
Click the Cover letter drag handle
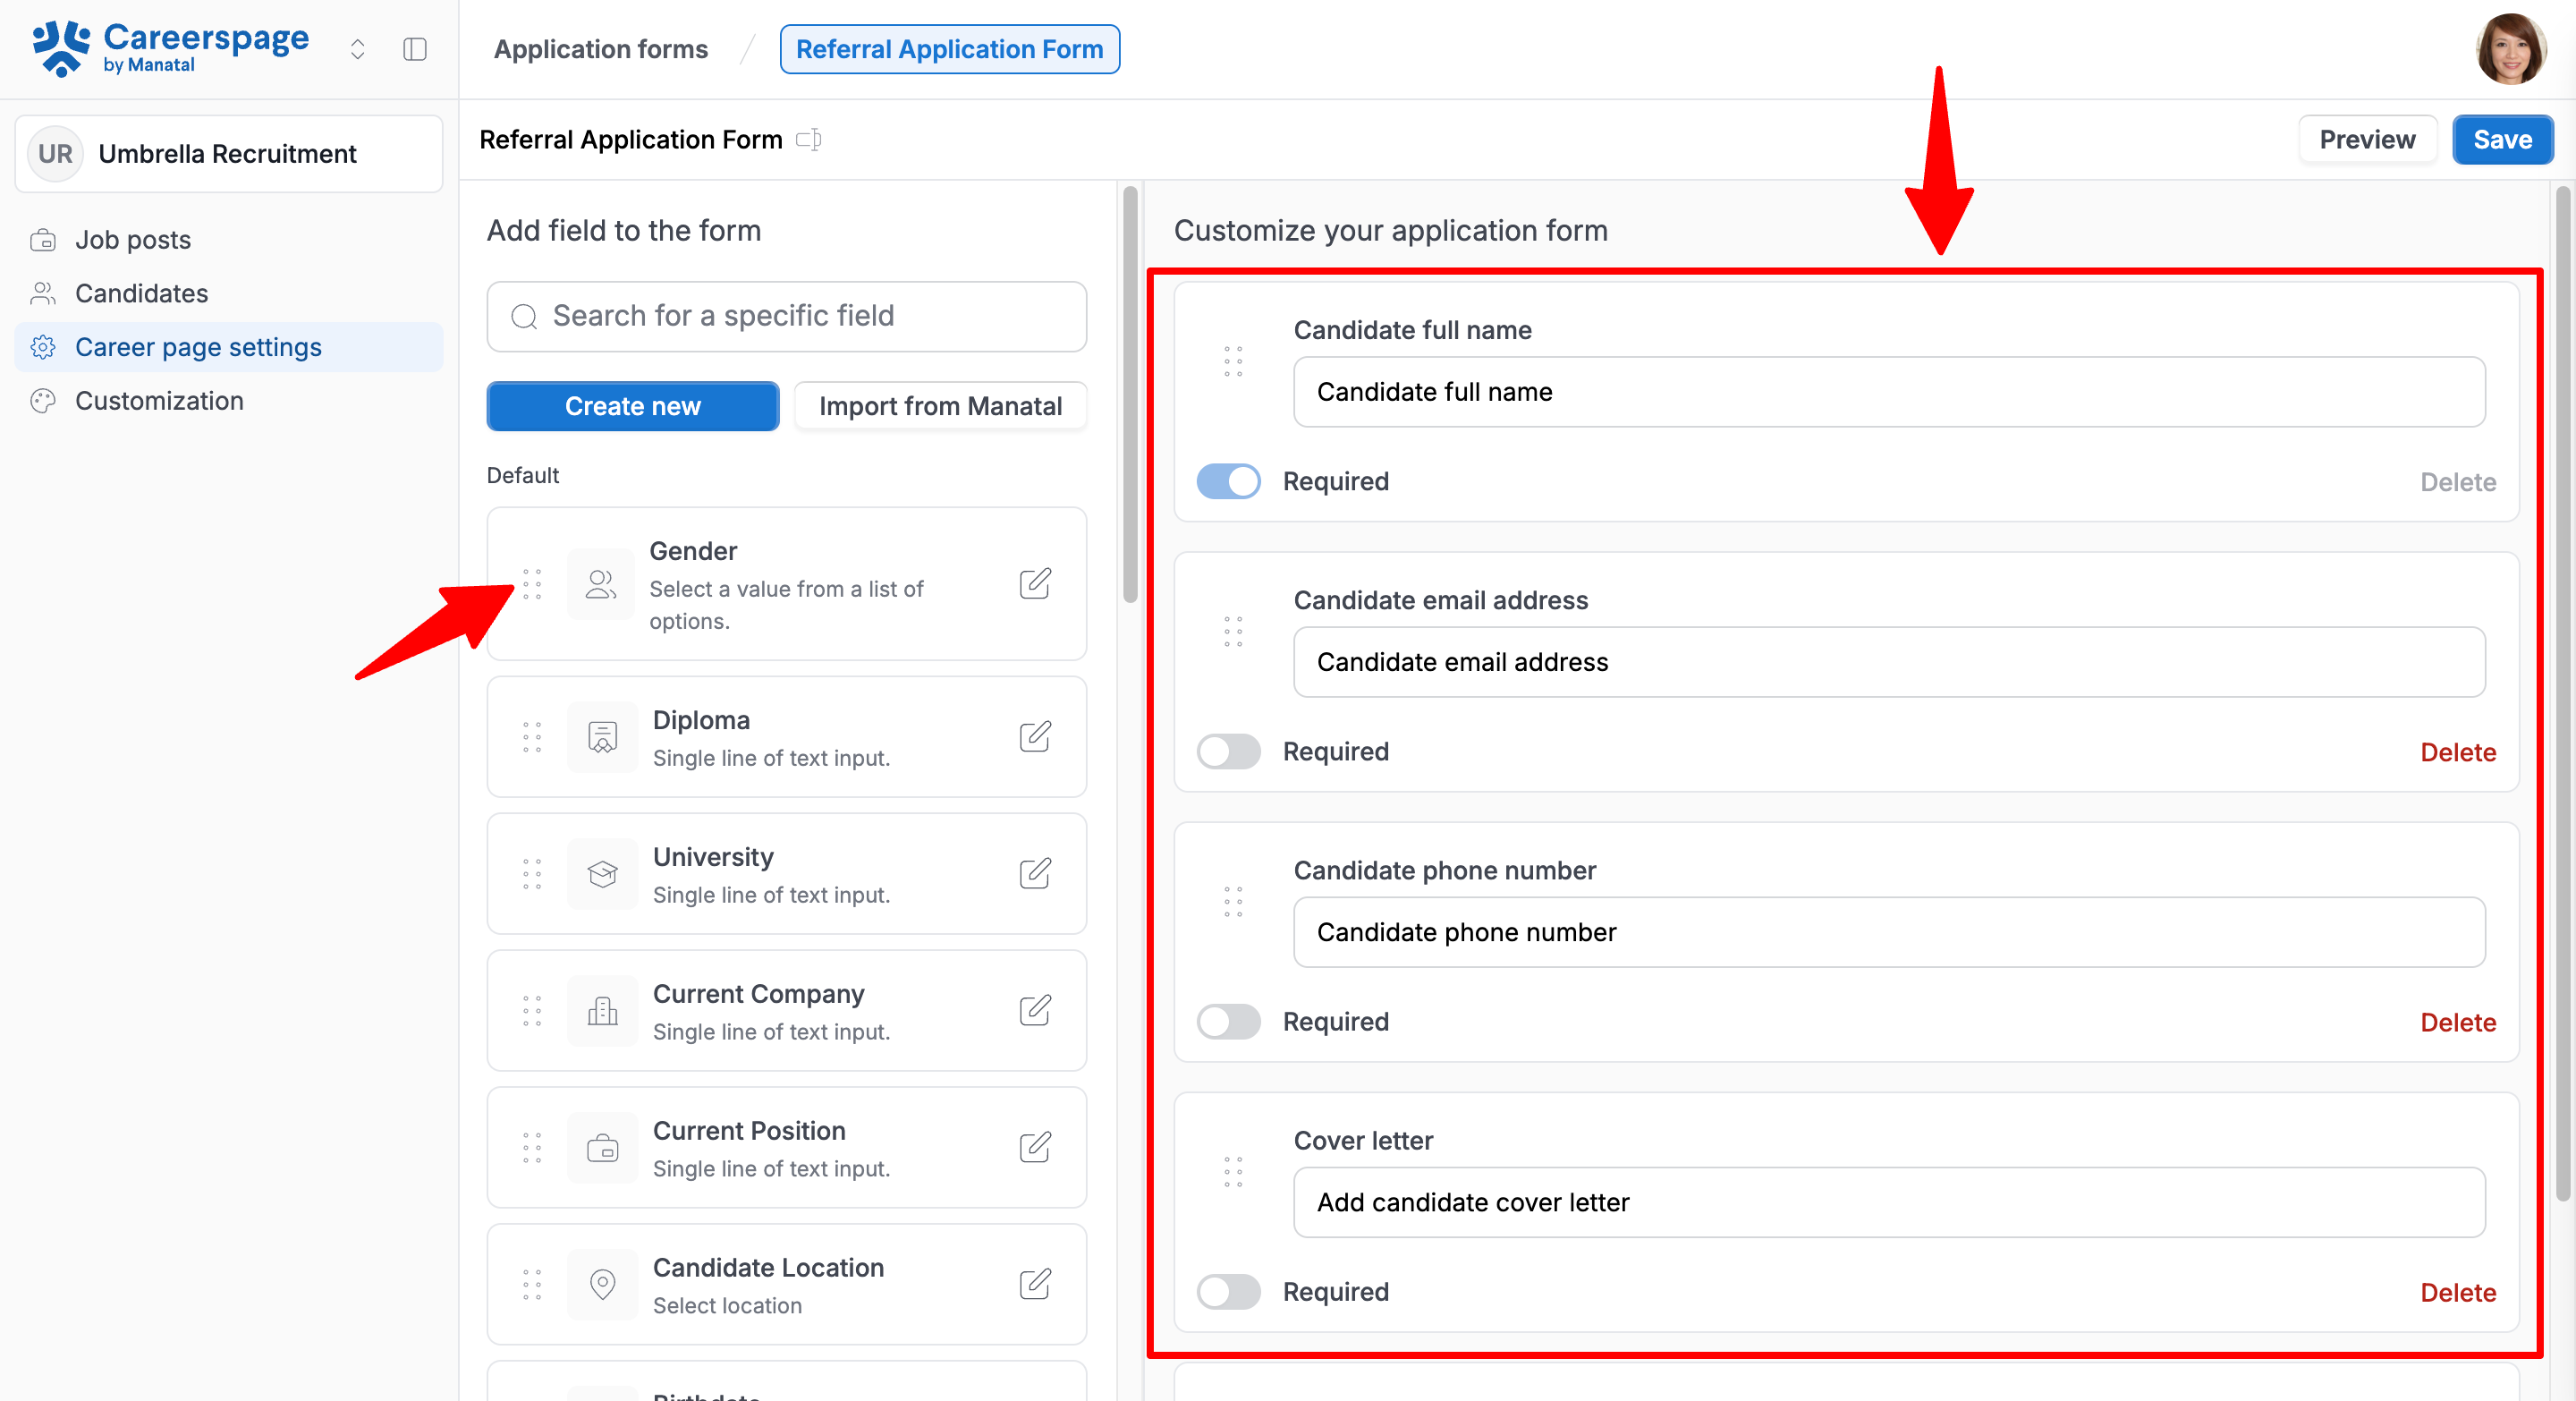pyautogui.click(x=1233, y=1171)
